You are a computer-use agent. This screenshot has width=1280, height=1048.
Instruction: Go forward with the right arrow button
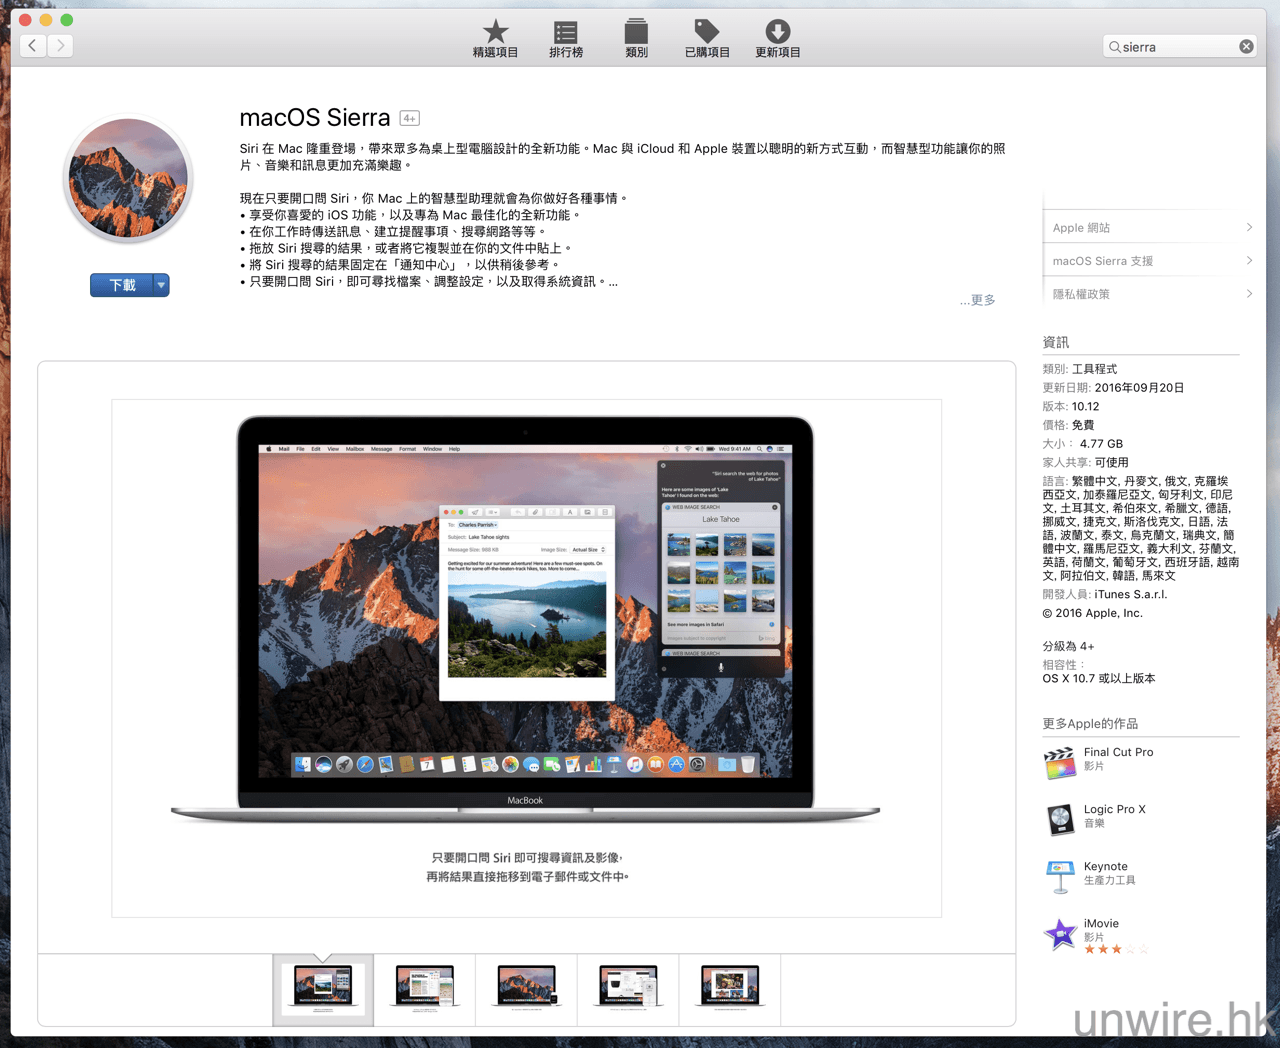(x=61, y=45)
